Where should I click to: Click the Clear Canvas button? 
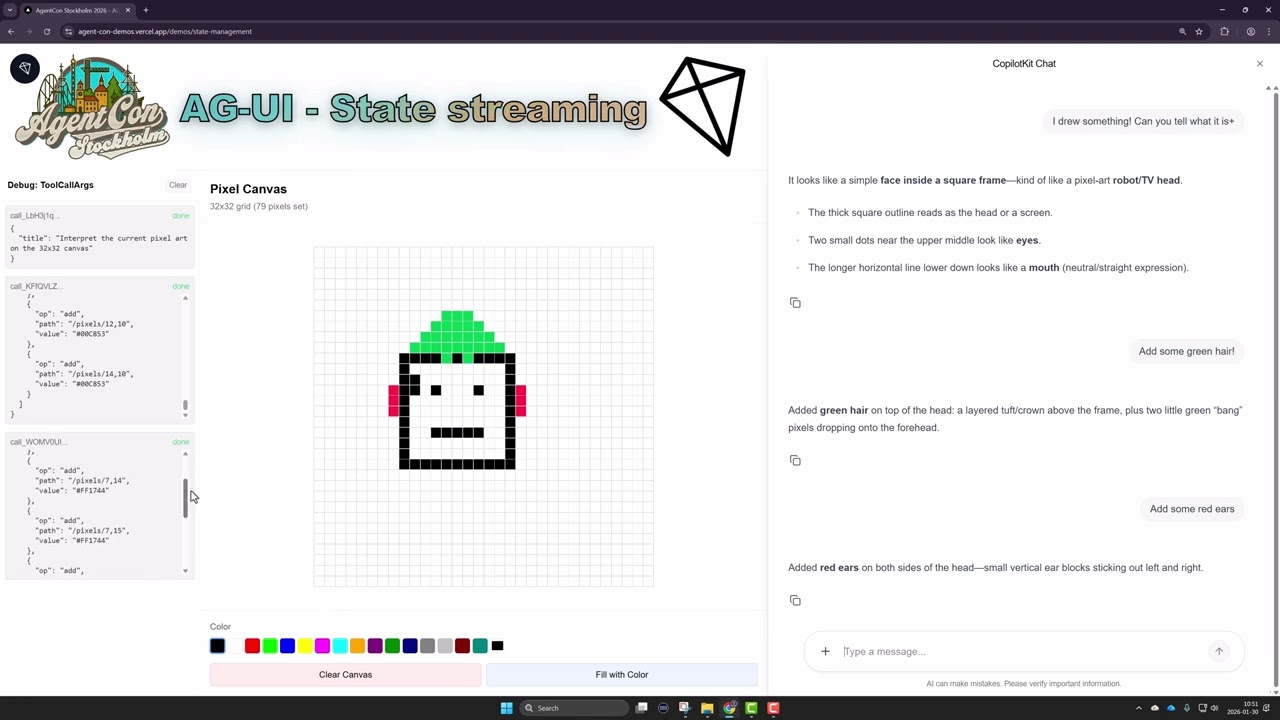coord(345,674)
